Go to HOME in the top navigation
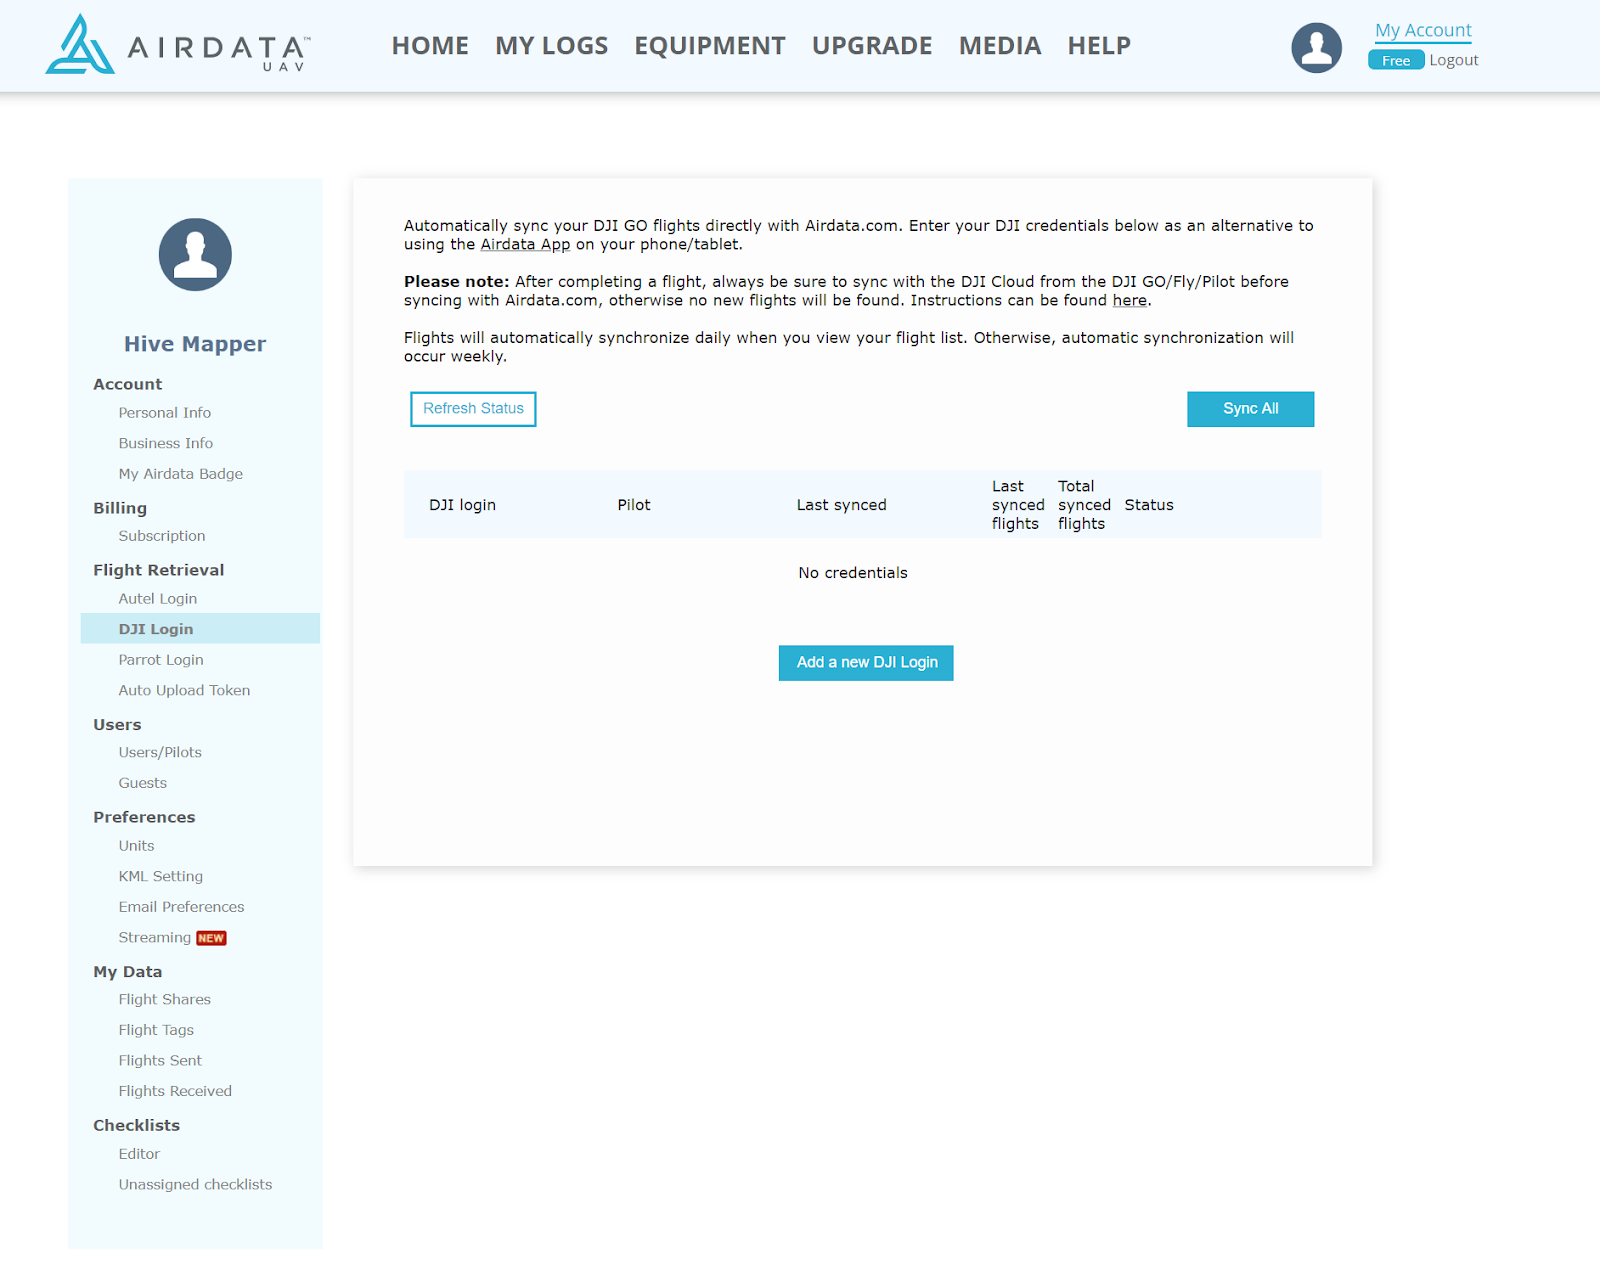This screenshot has height=1282, width=1600. click(430, 46)
